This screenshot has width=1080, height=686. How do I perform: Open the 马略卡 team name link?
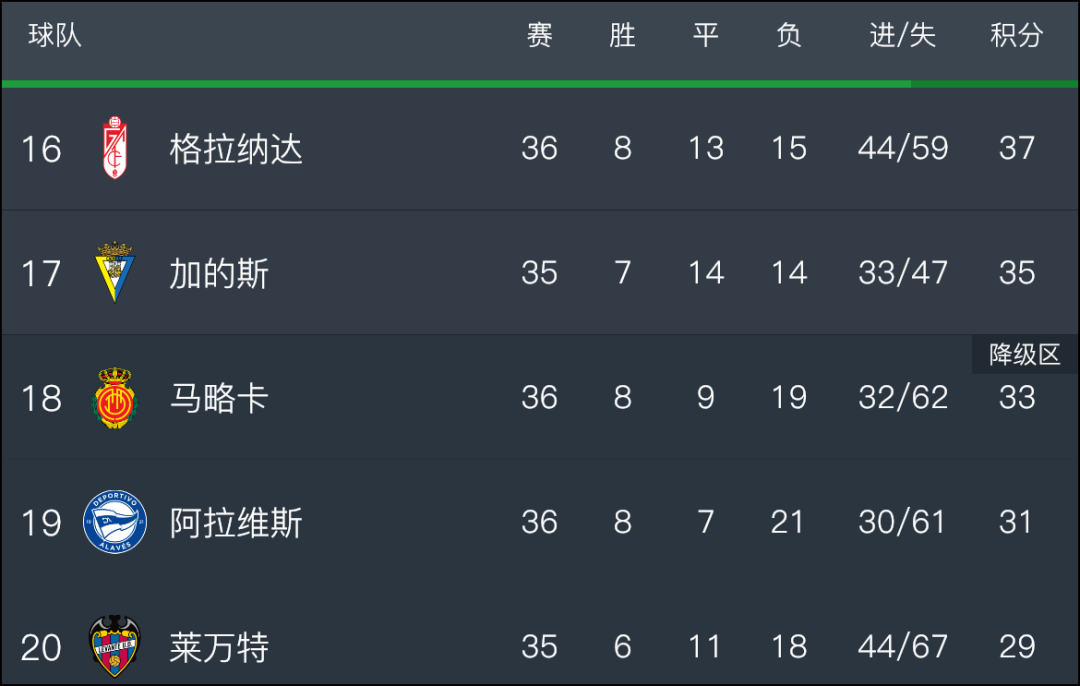coord(219,398)
